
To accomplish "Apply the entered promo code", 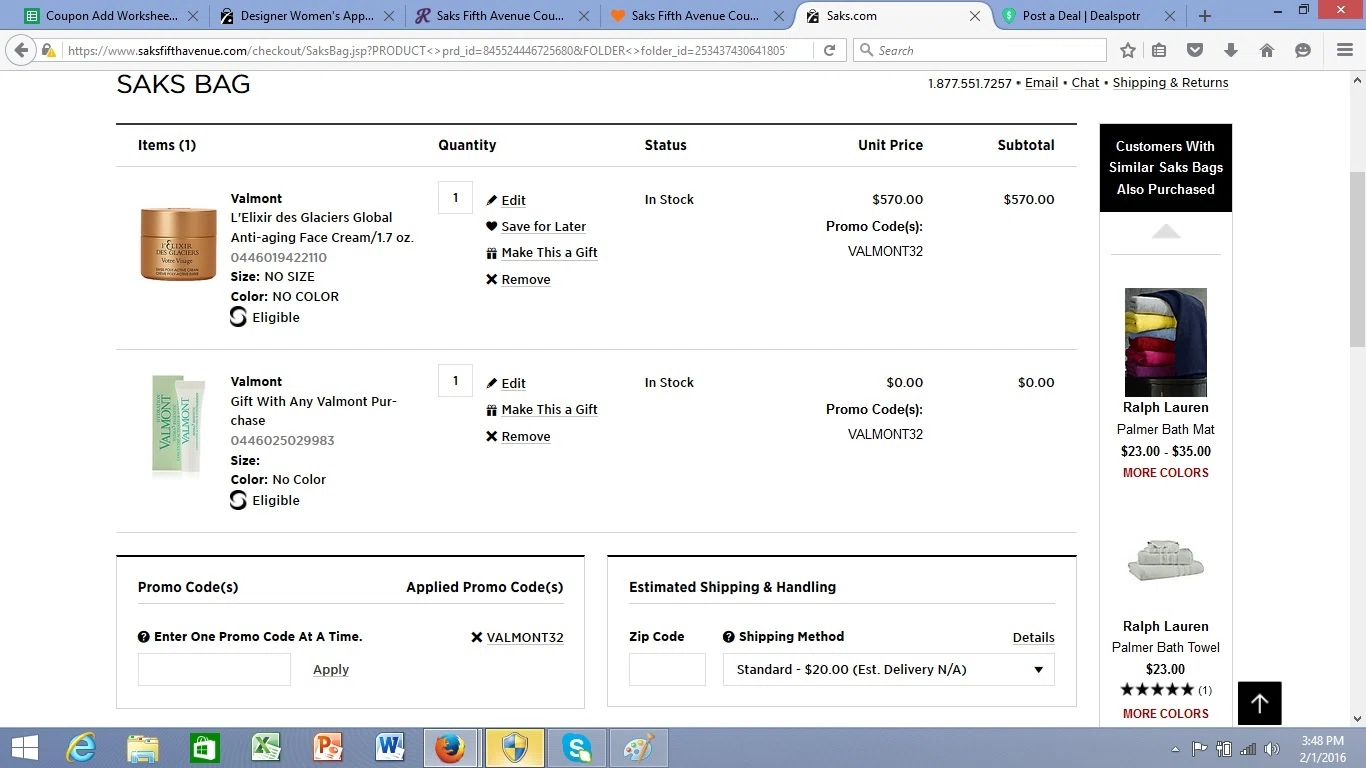I will 331,670.
